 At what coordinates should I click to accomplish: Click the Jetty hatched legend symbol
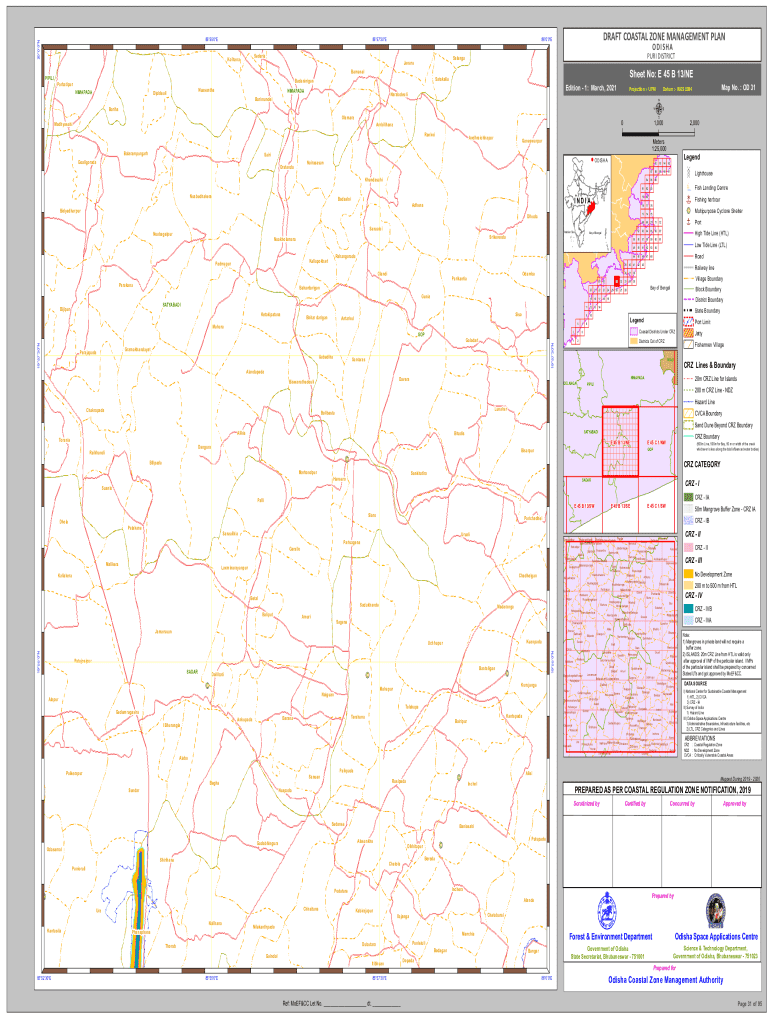(x=687, y=334)
